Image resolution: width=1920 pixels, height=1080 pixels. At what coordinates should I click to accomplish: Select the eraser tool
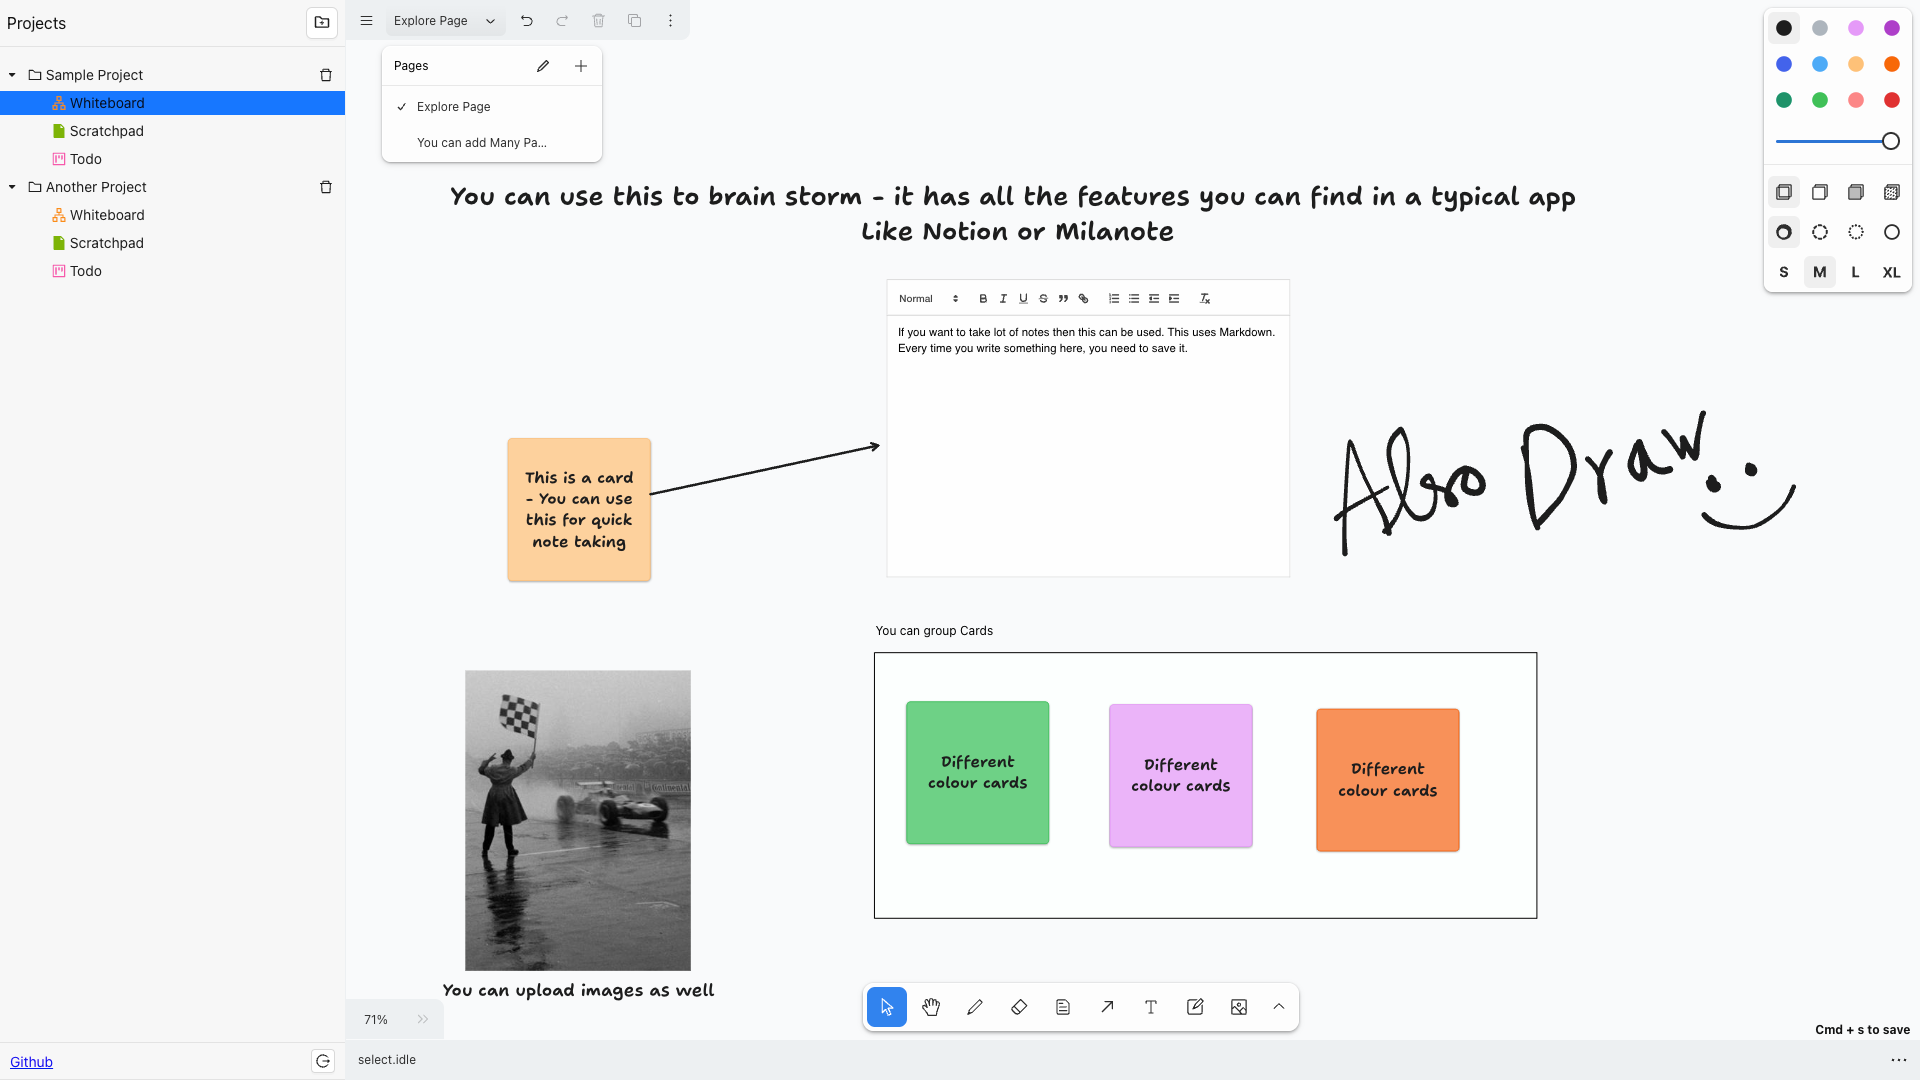pyautogui.click(x=1019, y=1007)
